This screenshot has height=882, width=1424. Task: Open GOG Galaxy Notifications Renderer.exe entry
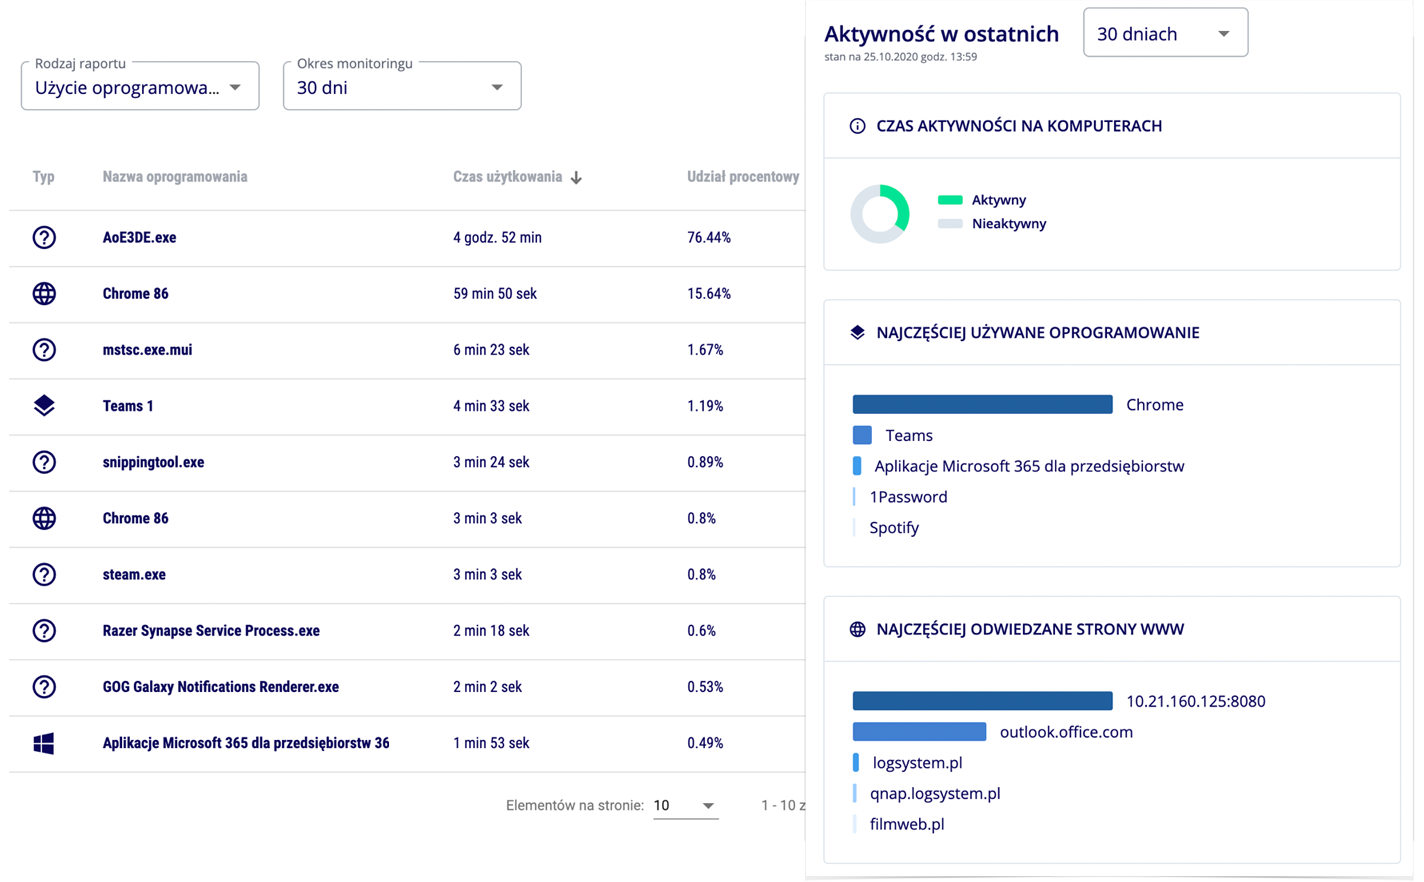221,687
